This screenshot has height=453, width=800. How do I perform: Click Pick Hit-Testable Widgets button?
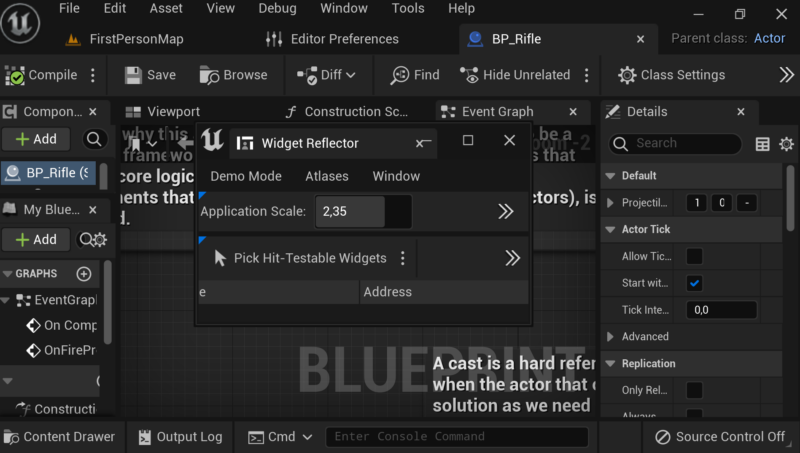[300, 258]
